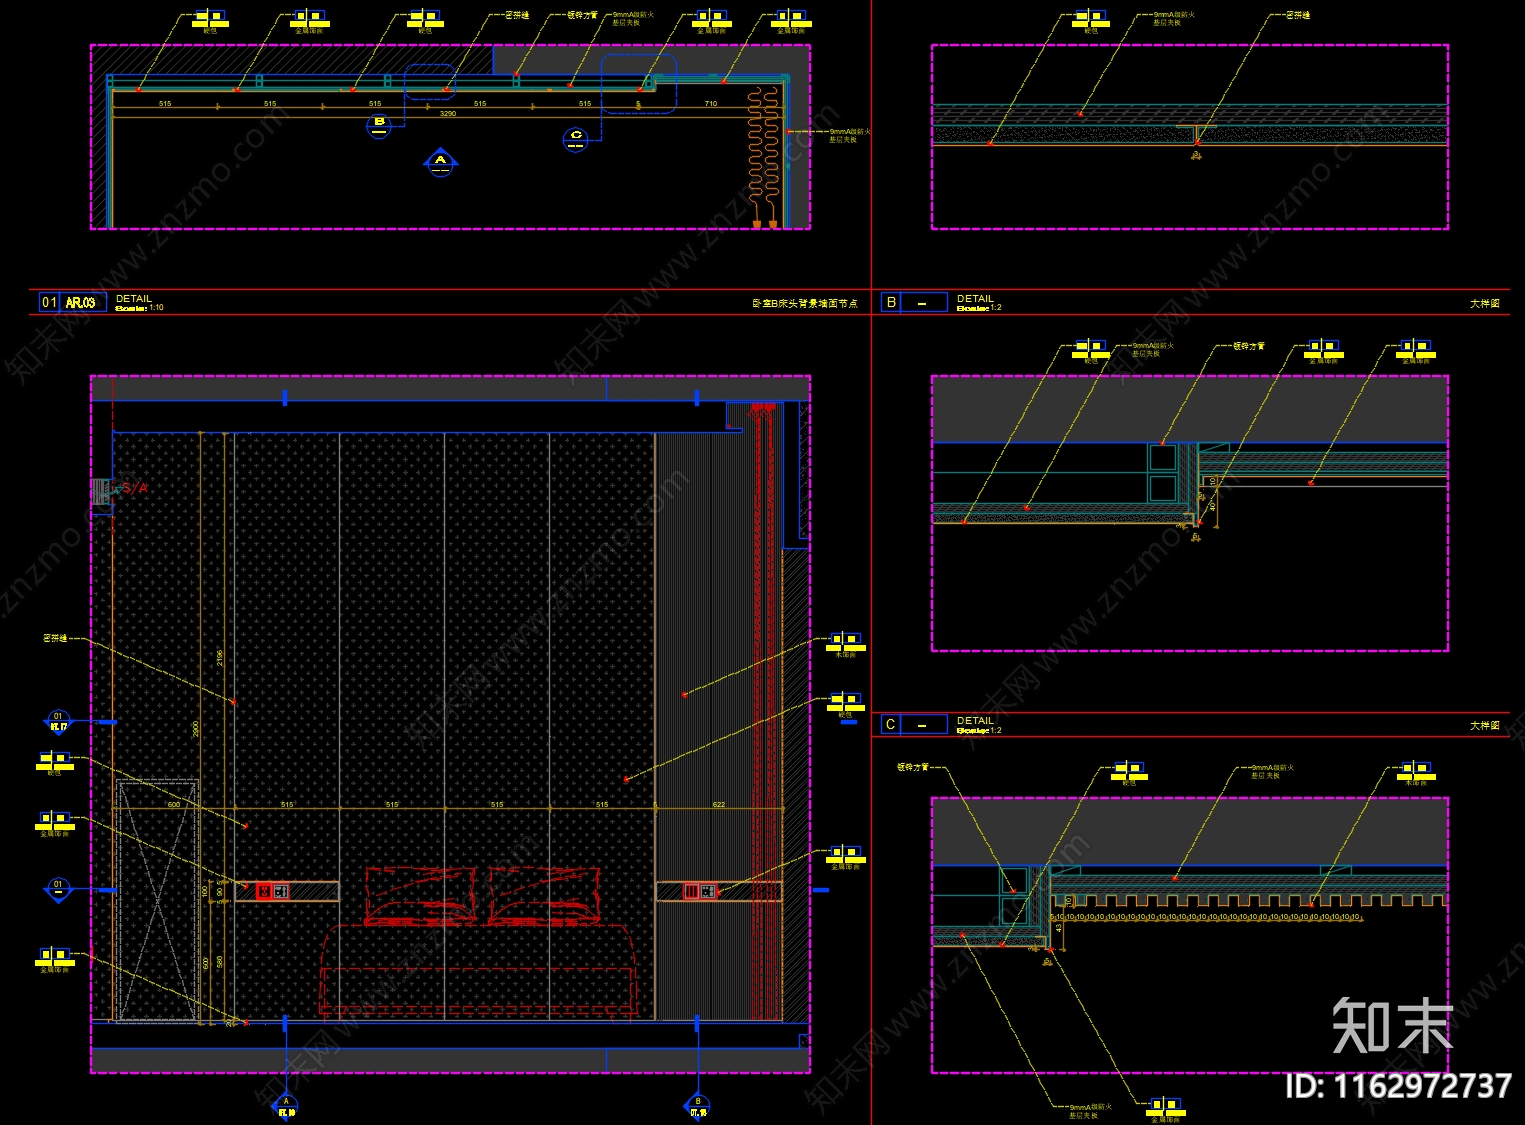Click the right red switch panel beside bed
The width and height of the screenshot is (1525, 1125).
click(x=691, y=891)
